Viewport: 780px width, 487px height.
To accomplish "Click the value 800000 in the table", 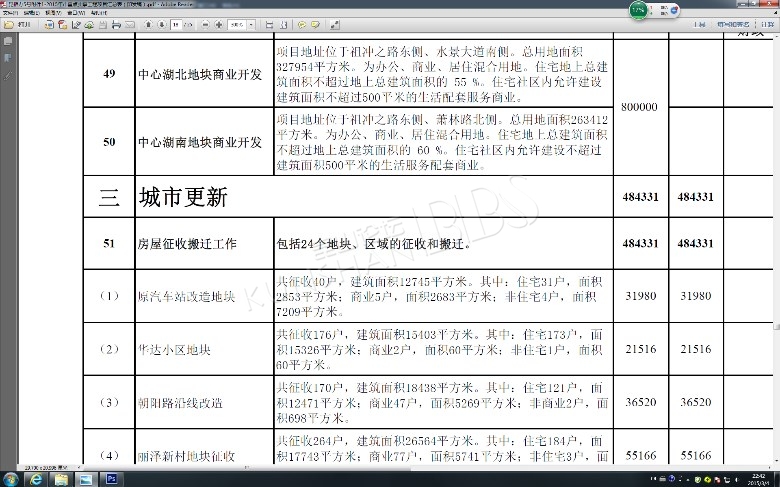I will point(639,107).
